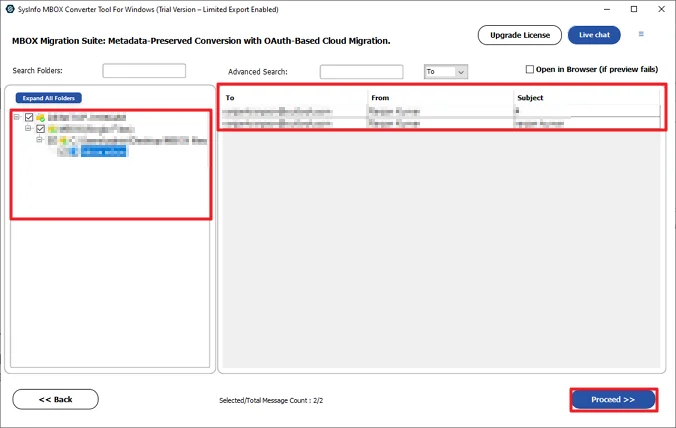
Task: Click 'Selected/Total Message Count : 2/2' text
Action: 271,400
